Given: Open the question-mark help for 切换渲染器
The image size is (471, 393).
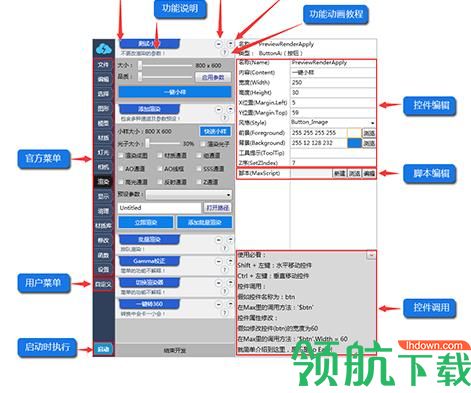Looking at the screenshot, I should [225, 291].
